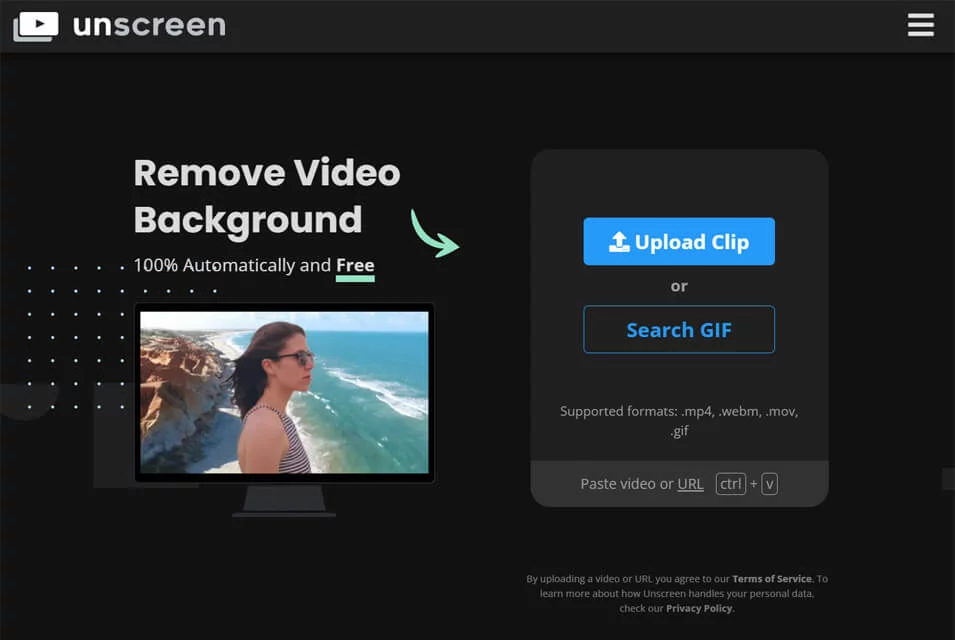Click the 'Paste video or' text

pos(627,484)
